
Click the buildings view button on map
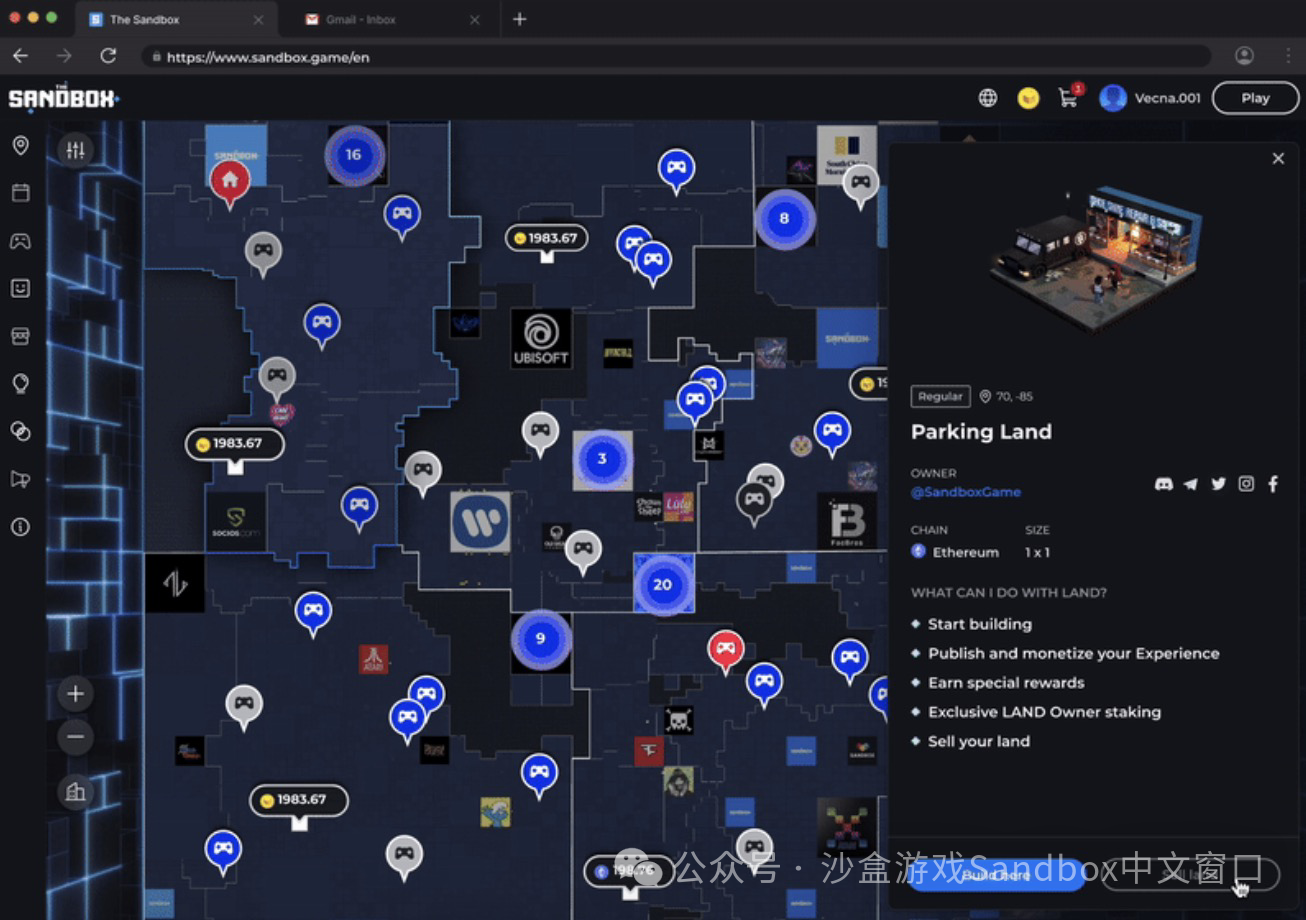(x=75, y=793)
